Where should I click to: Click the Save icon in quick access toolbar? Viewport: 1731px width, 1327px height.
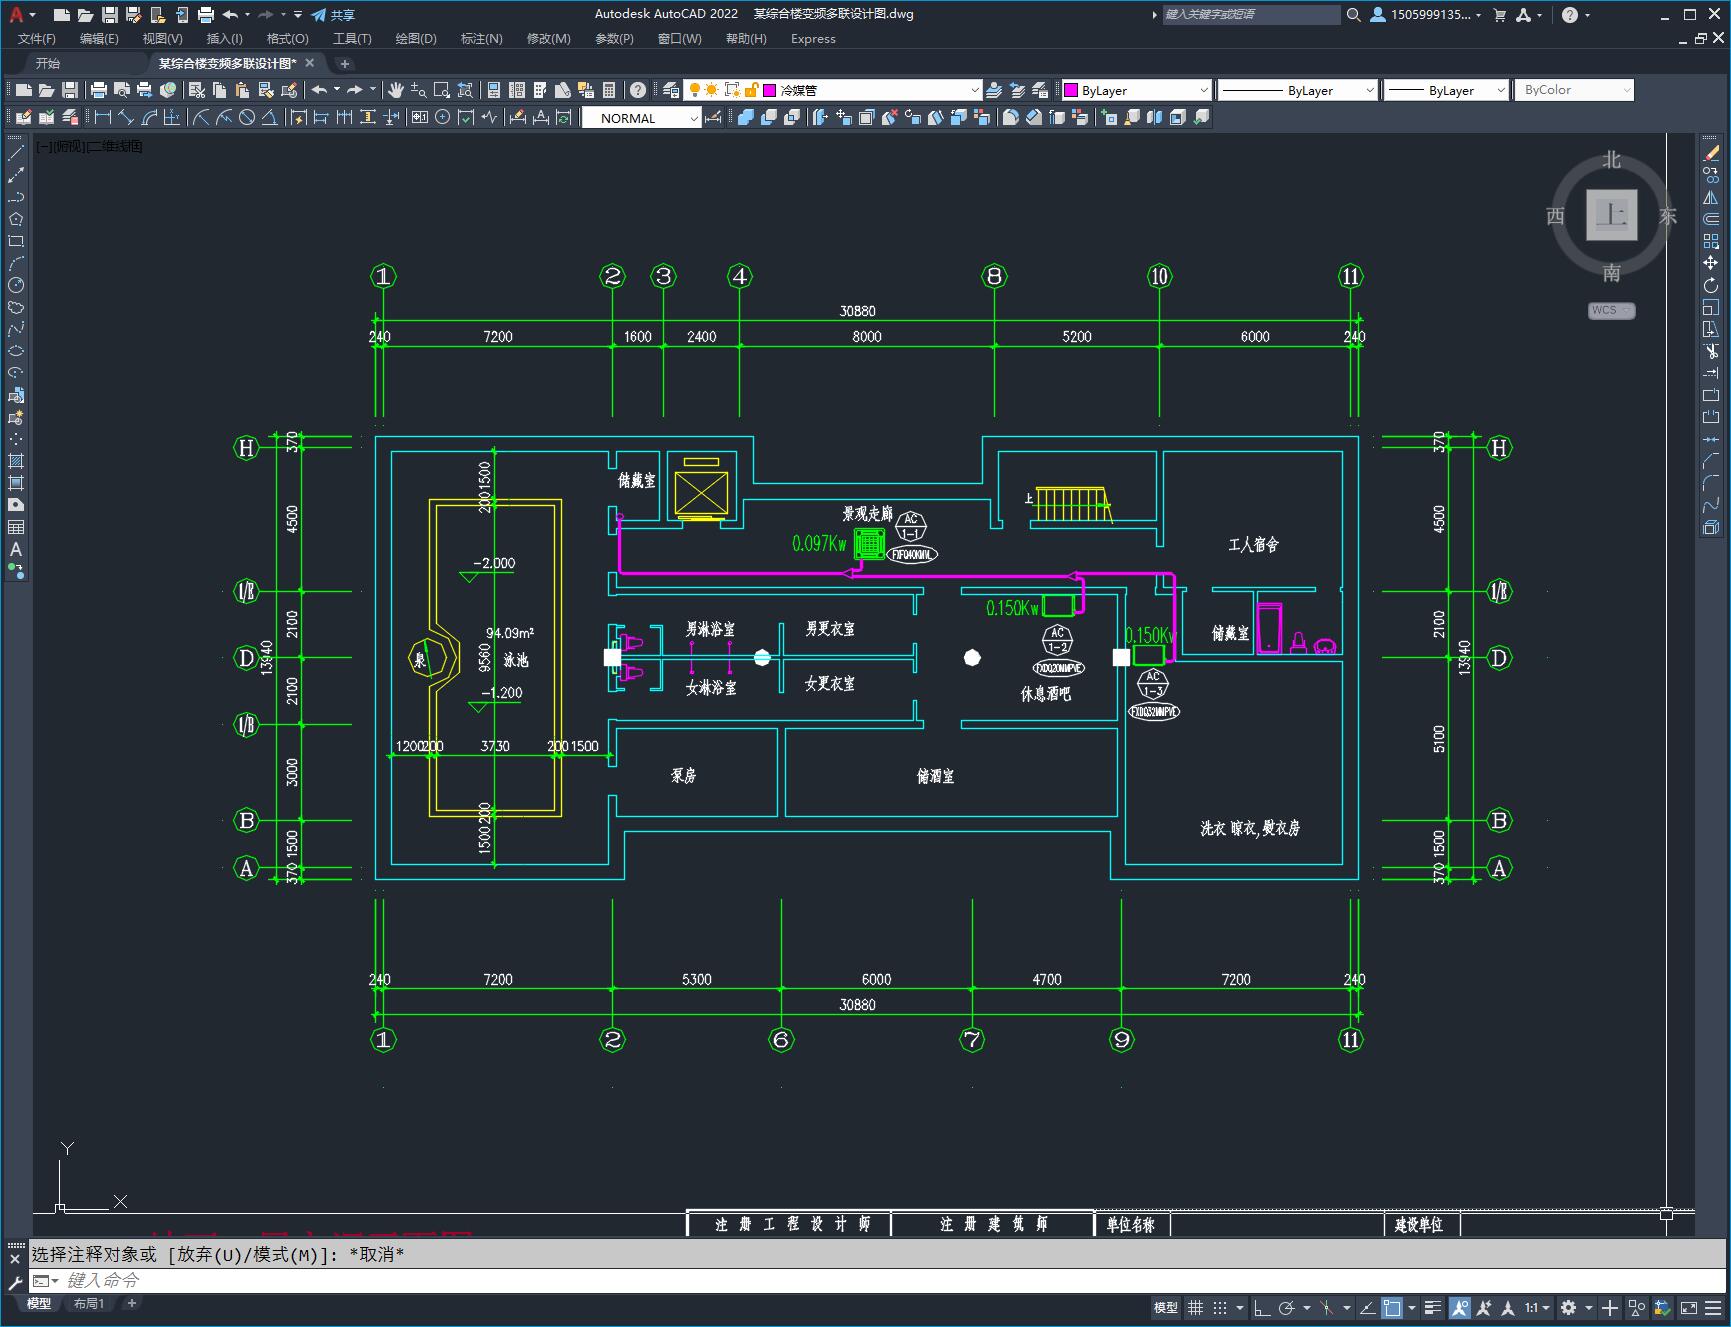109,15
